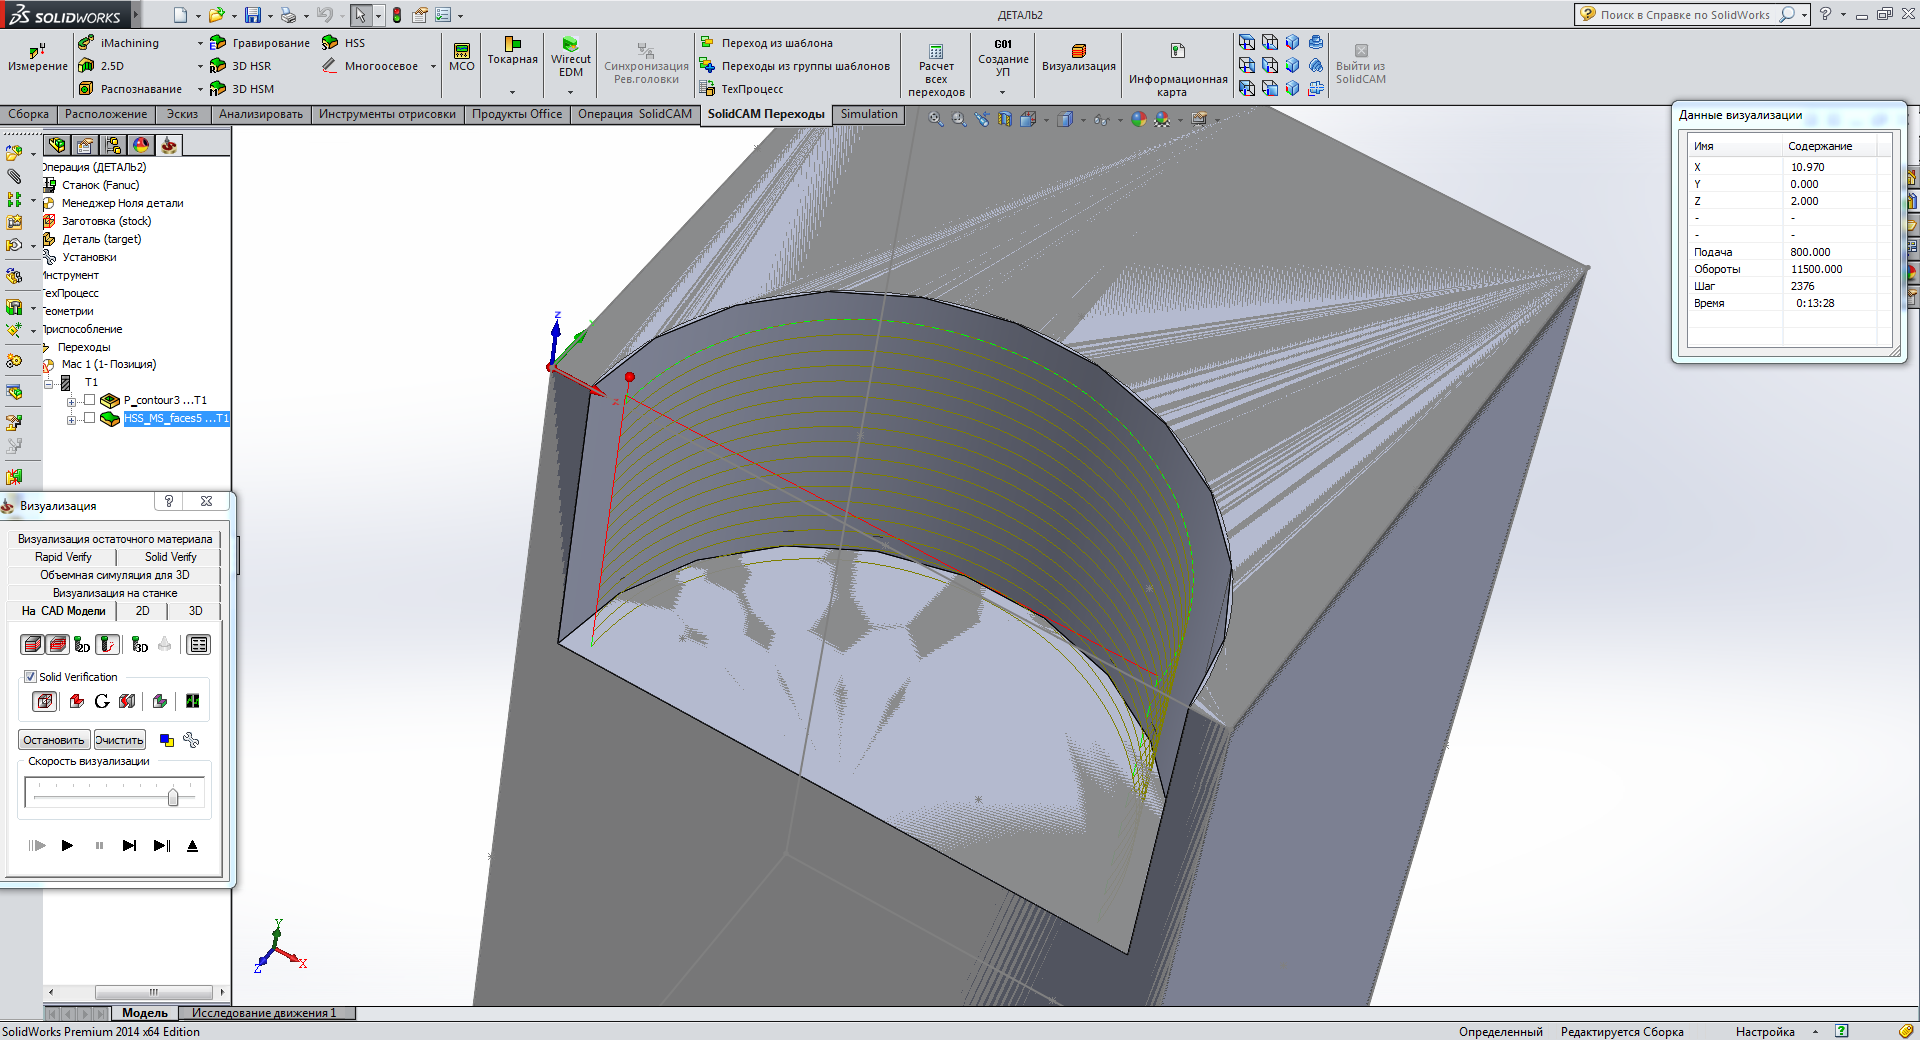Click the blue-yellow color settings icon
This screenshot has height=1040, width=1920.
pos(167,740)
